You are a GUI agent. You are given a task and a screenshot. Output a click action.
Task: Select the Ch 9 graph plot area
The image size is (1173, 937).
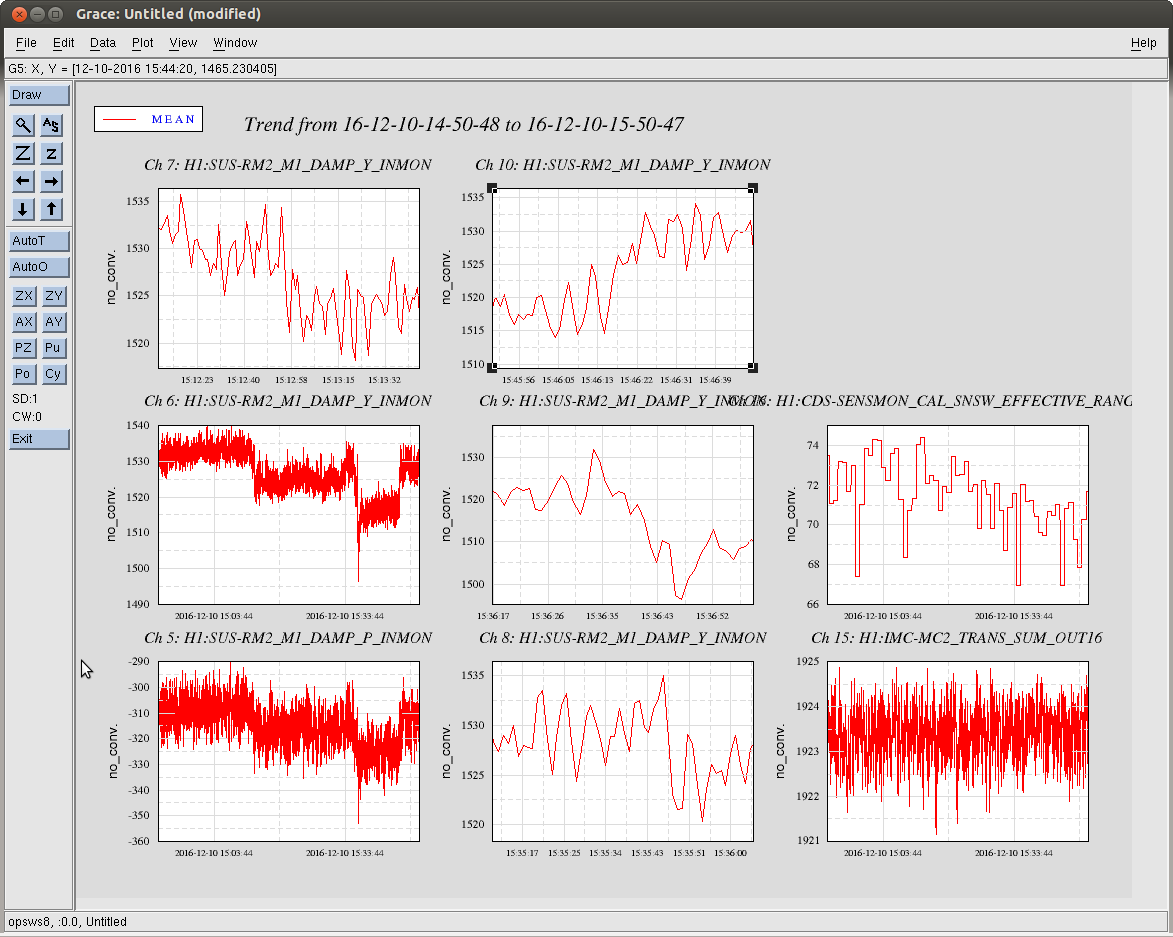tap(622, 514)
